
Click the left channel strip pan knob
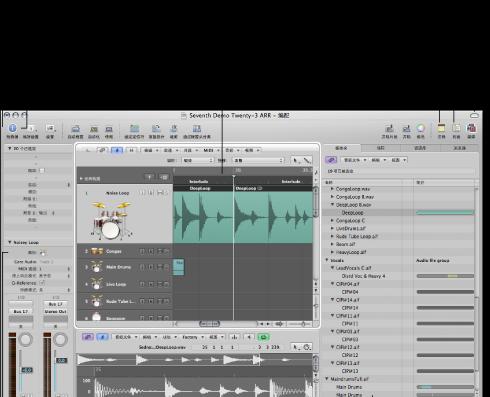point(25,339)
